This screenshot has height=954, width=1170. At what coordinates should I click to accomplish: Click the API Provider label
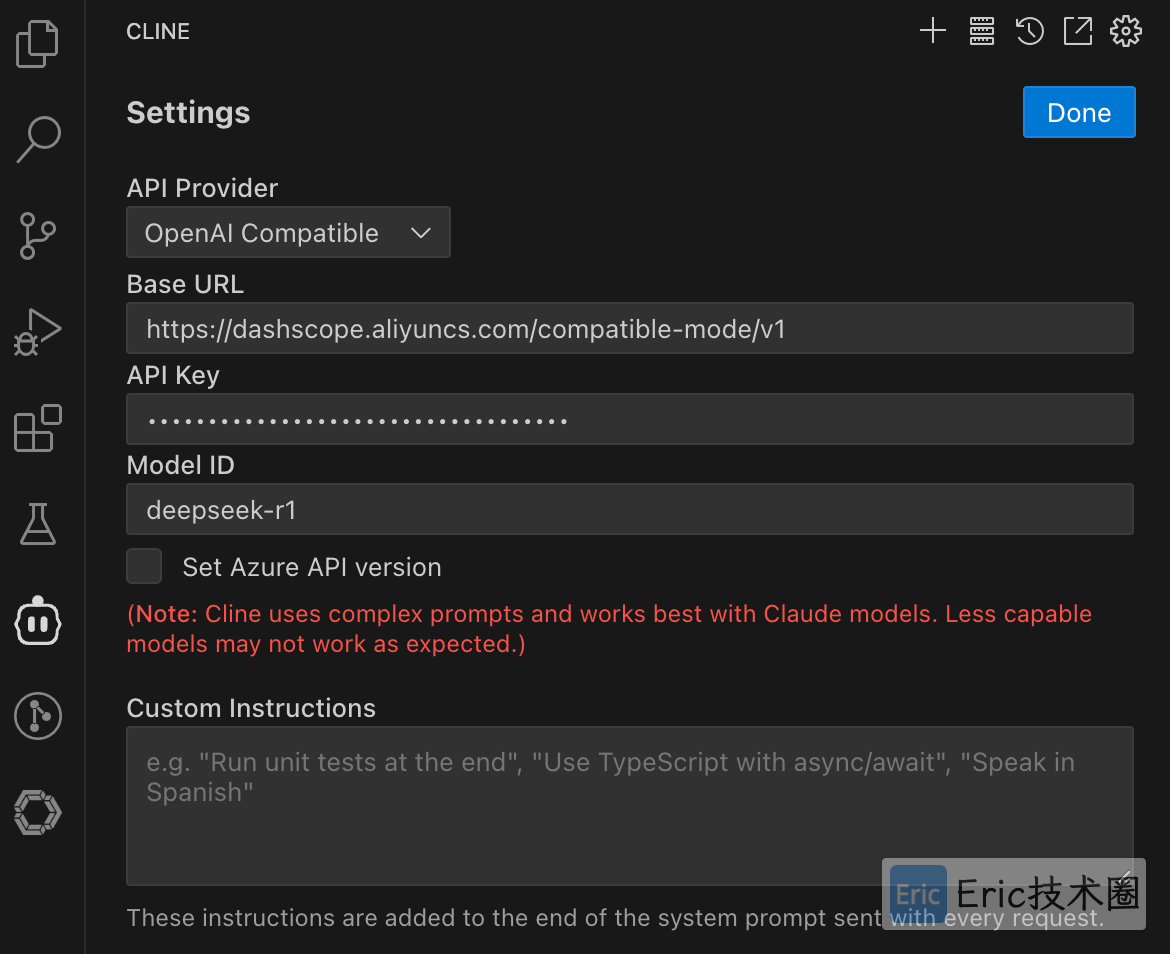pos(202,188)
